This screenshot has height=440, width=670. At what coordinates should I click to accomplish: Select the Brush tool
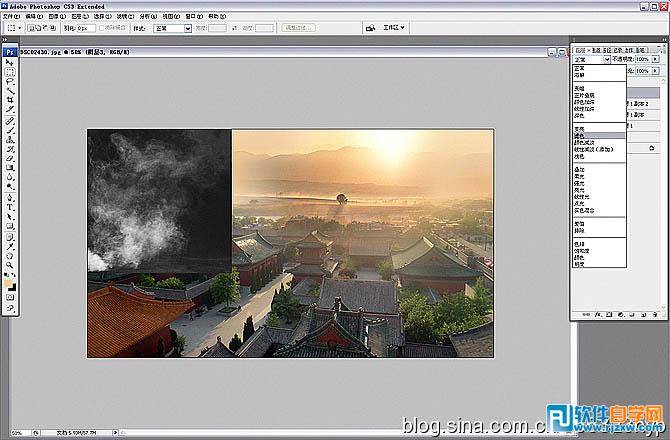10,131
